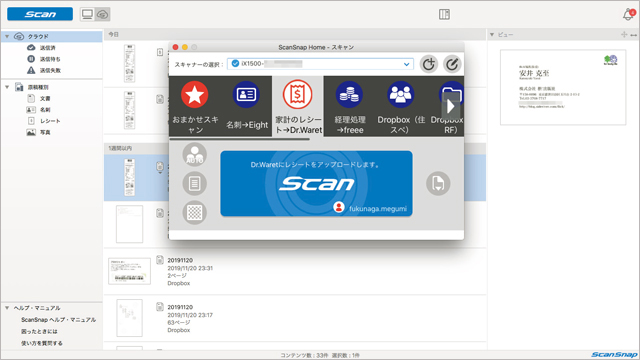Select the thumbnail of 20191120 23:31 document
The image size is (640, 360).
tap(129, 271)
